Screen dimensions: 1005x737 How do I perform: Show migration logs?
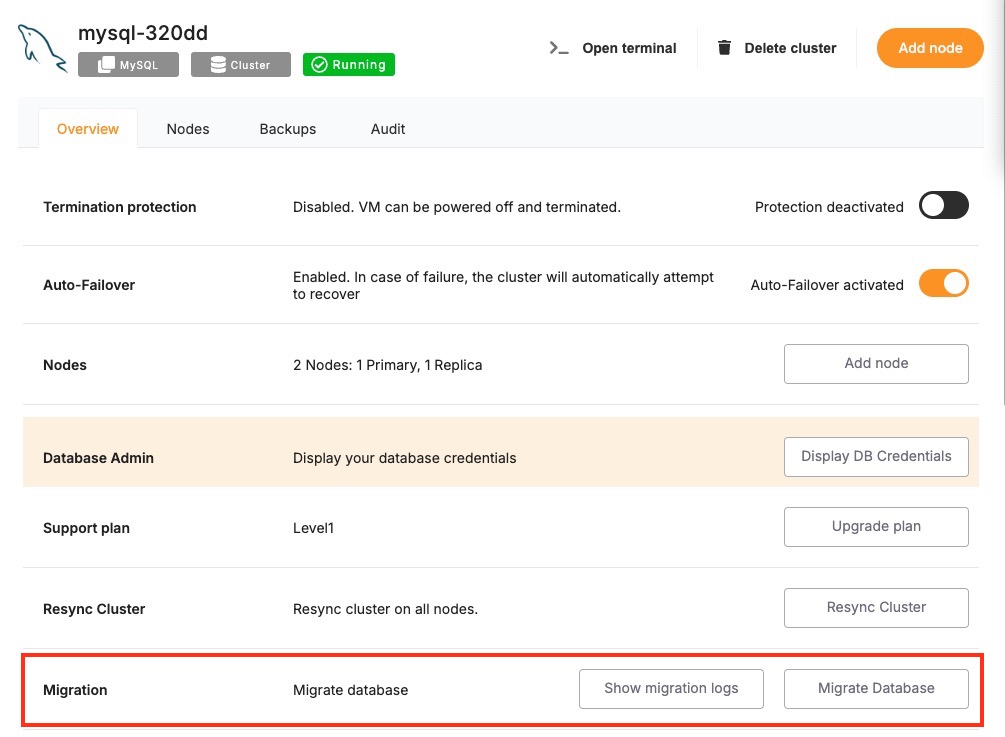pos(671,688)
